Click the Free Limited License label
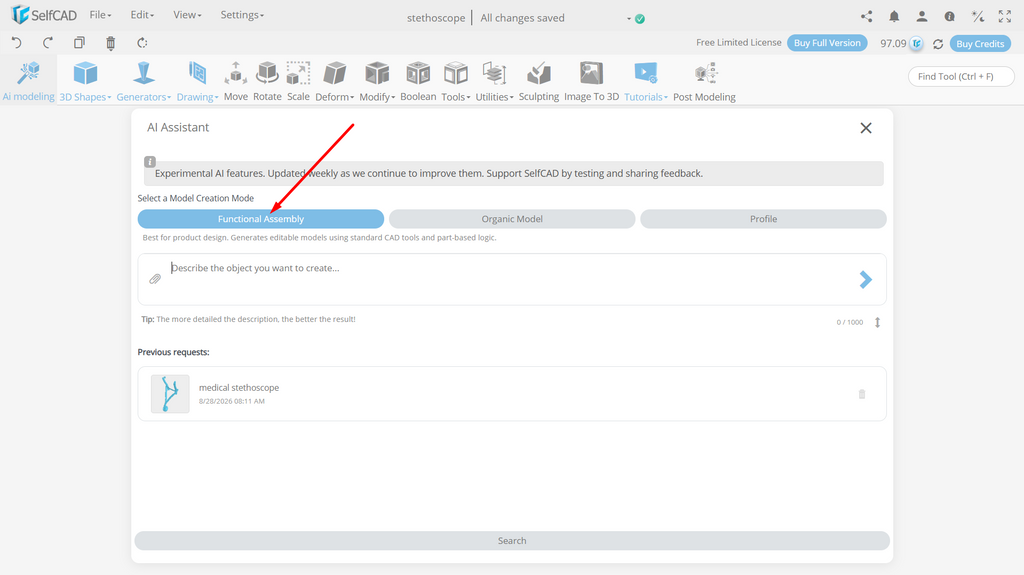This screenshot has width=1024, height=575. 739,42
